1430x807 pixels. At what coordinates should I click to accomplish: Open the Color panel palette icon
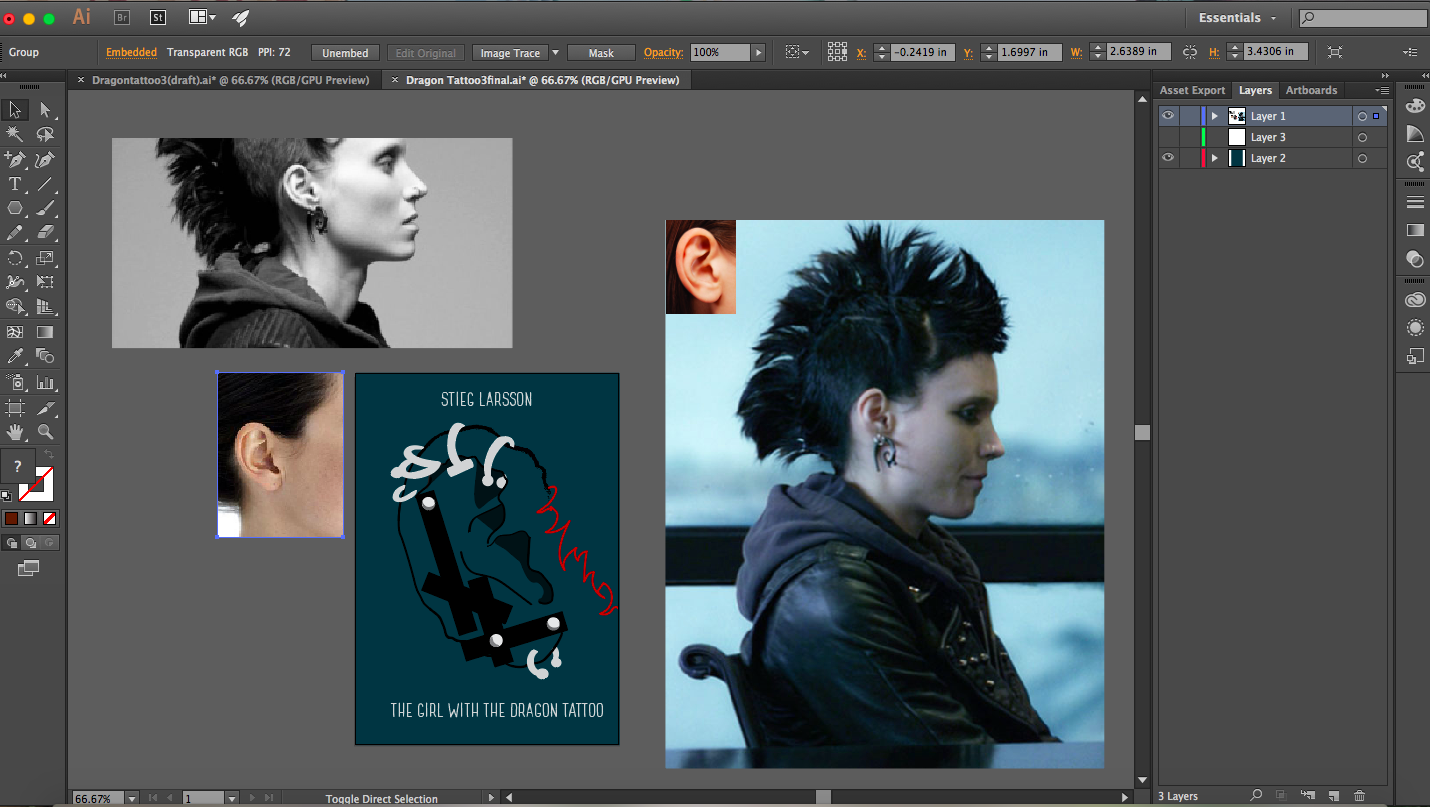click(1415, 105)
